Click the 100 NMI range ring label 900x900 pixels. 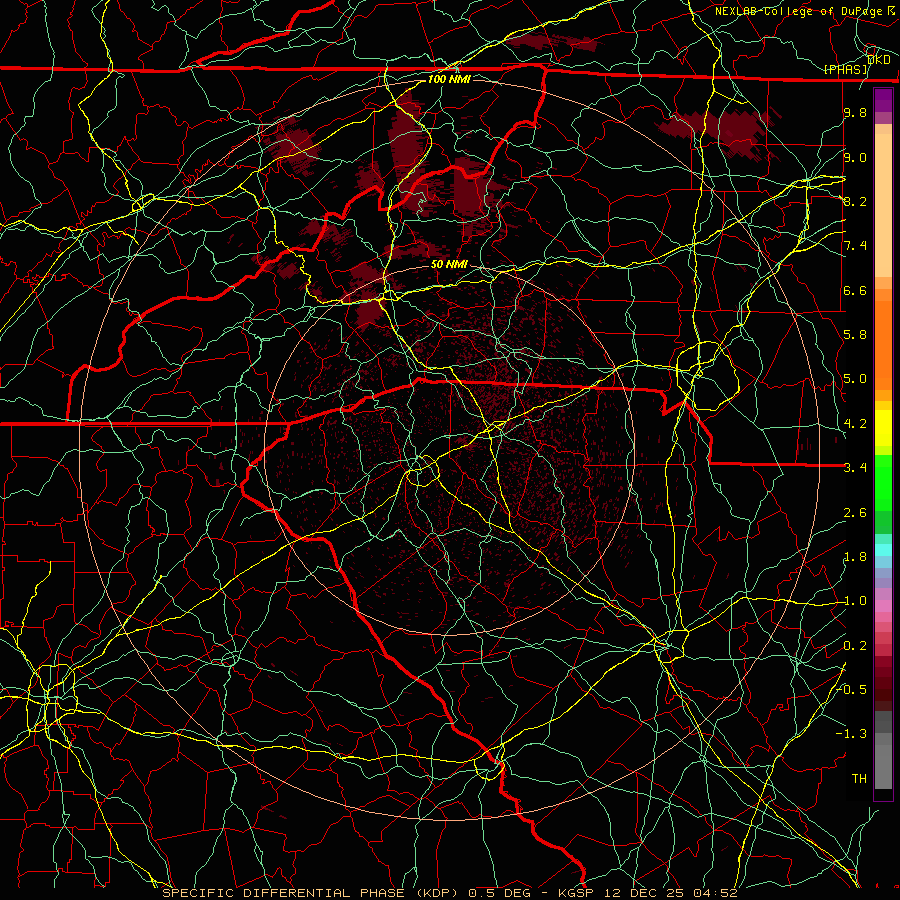point(449,79)
